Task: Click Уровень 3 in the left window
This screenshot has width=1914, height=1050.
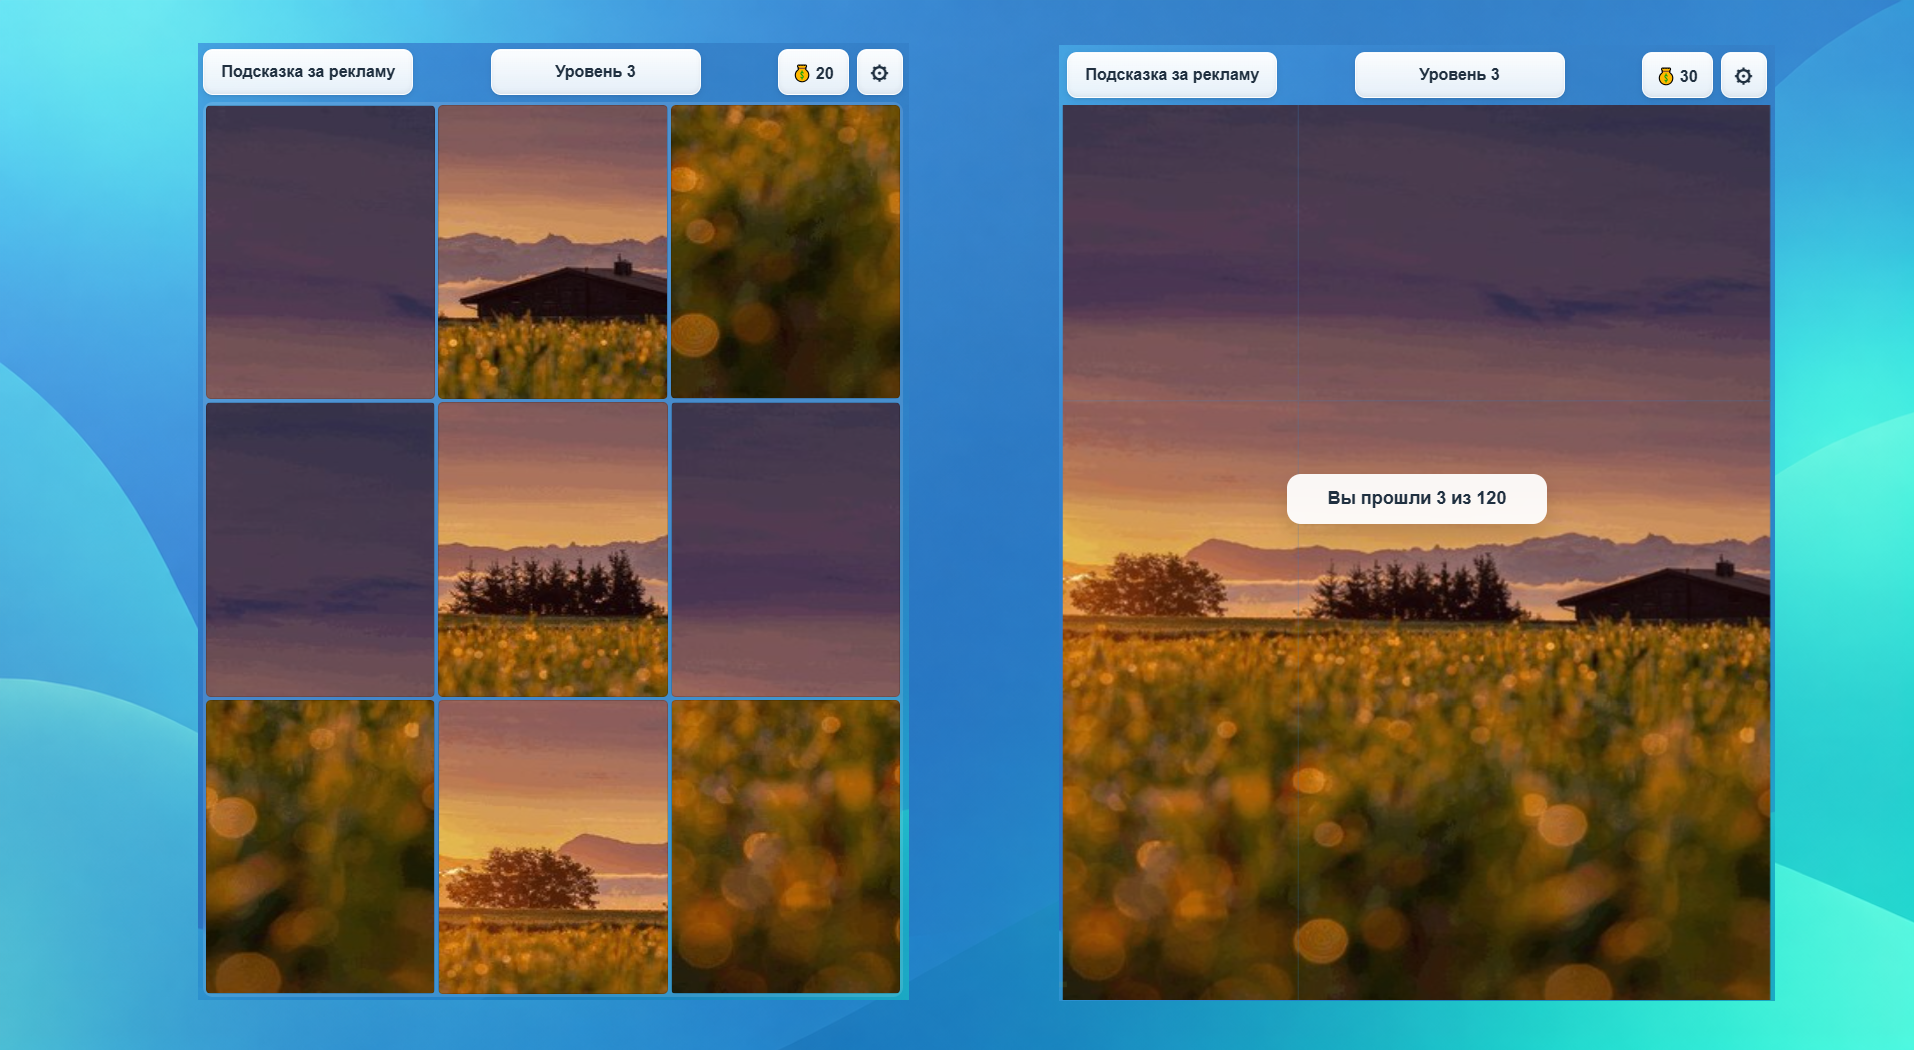Action: tap(595, 71)
